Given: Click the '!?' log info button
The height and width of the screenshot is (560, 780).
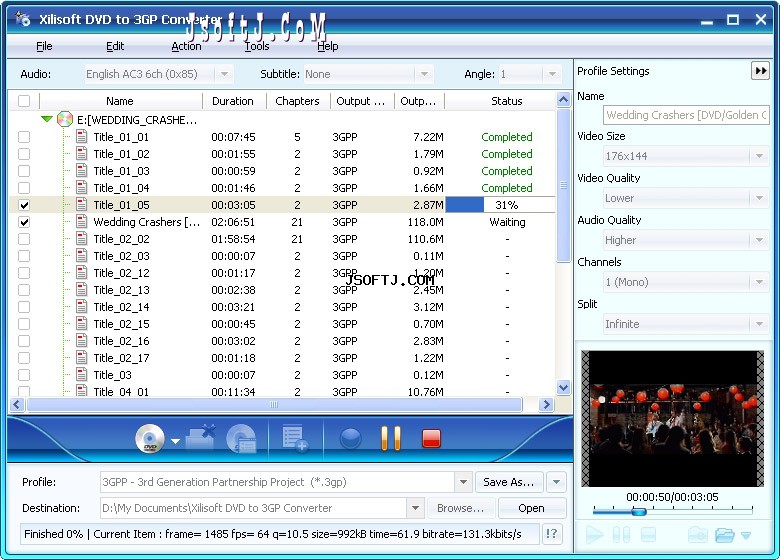Looking at the screenshot, I should click(x=552, y=534).
